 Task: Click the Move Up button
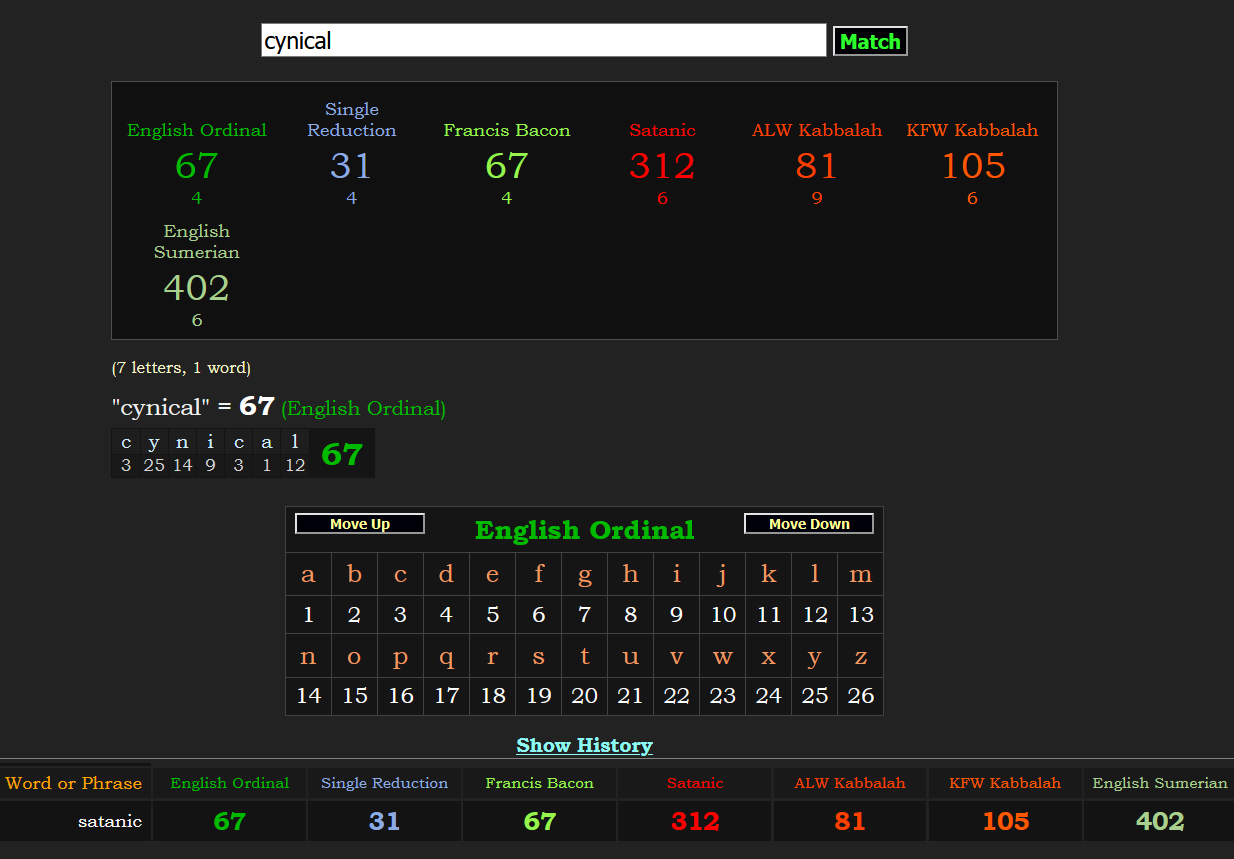coord(360,524)
